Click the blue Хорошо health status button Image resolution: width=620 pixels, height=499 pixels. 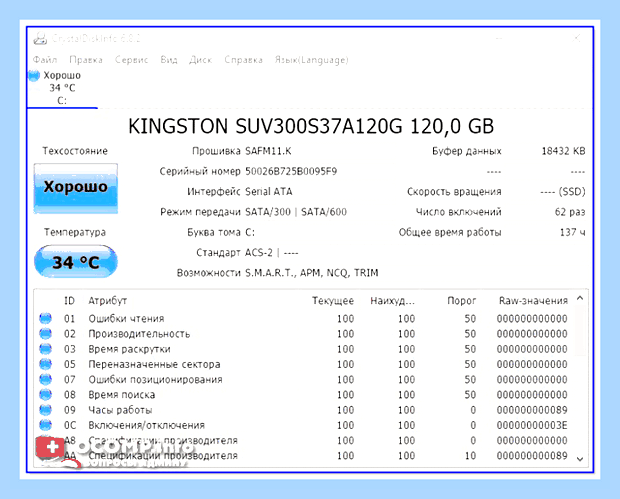[76, 188]
